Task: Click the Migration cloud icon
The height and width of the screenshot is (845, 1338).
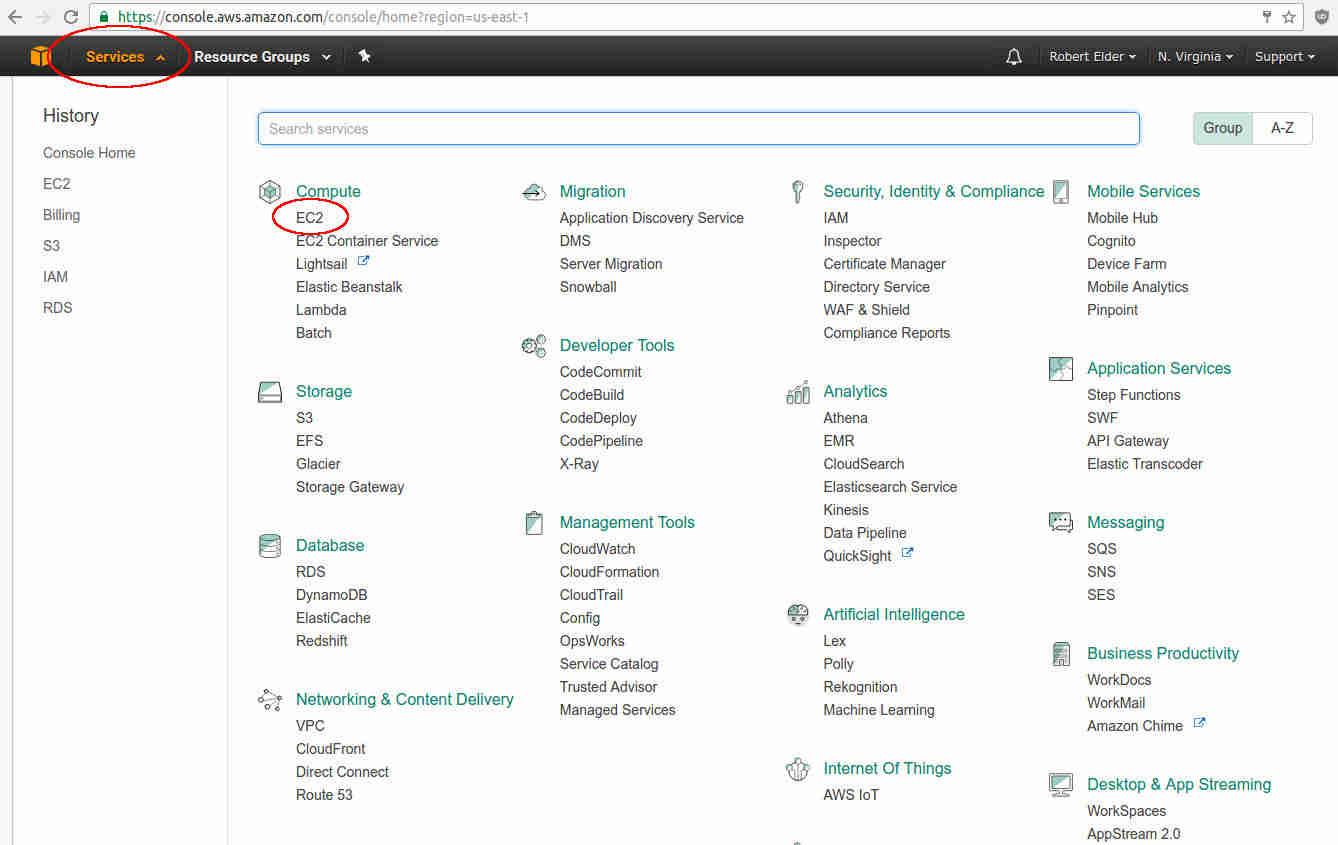Action: coord(534,191)
